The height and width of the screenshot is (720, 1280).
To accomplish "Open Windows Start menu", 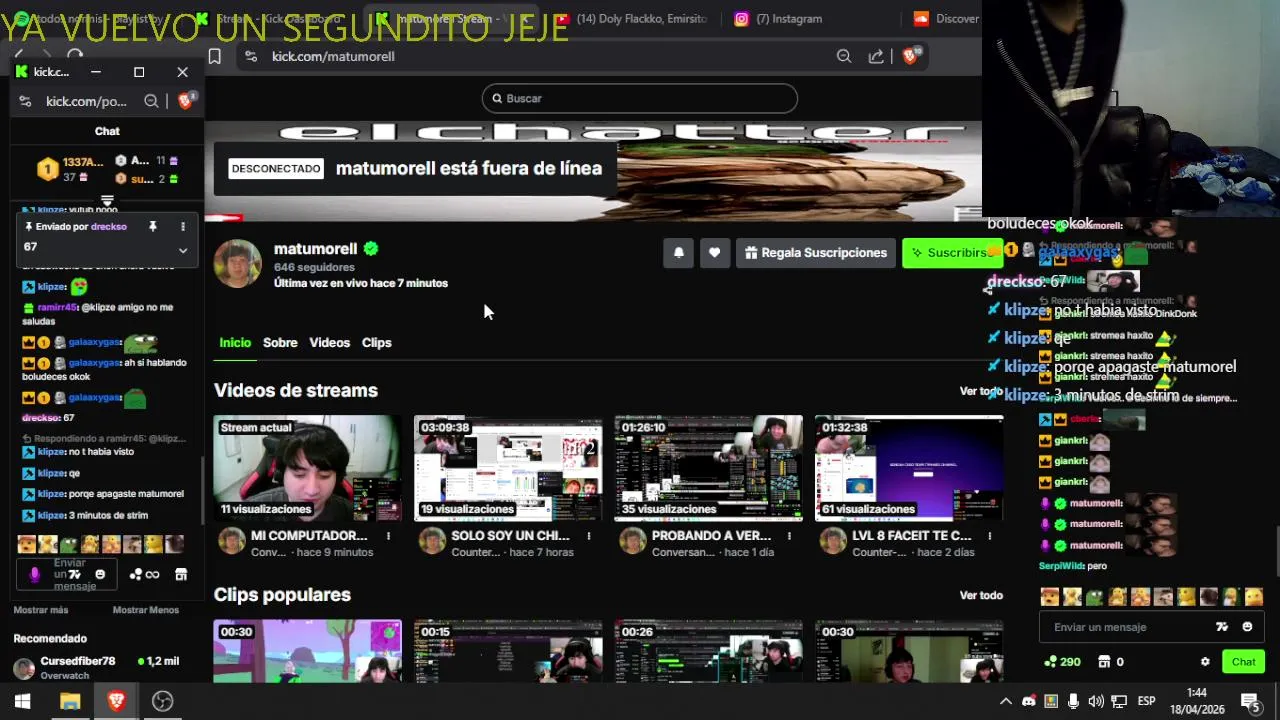I will coord(22,701).
